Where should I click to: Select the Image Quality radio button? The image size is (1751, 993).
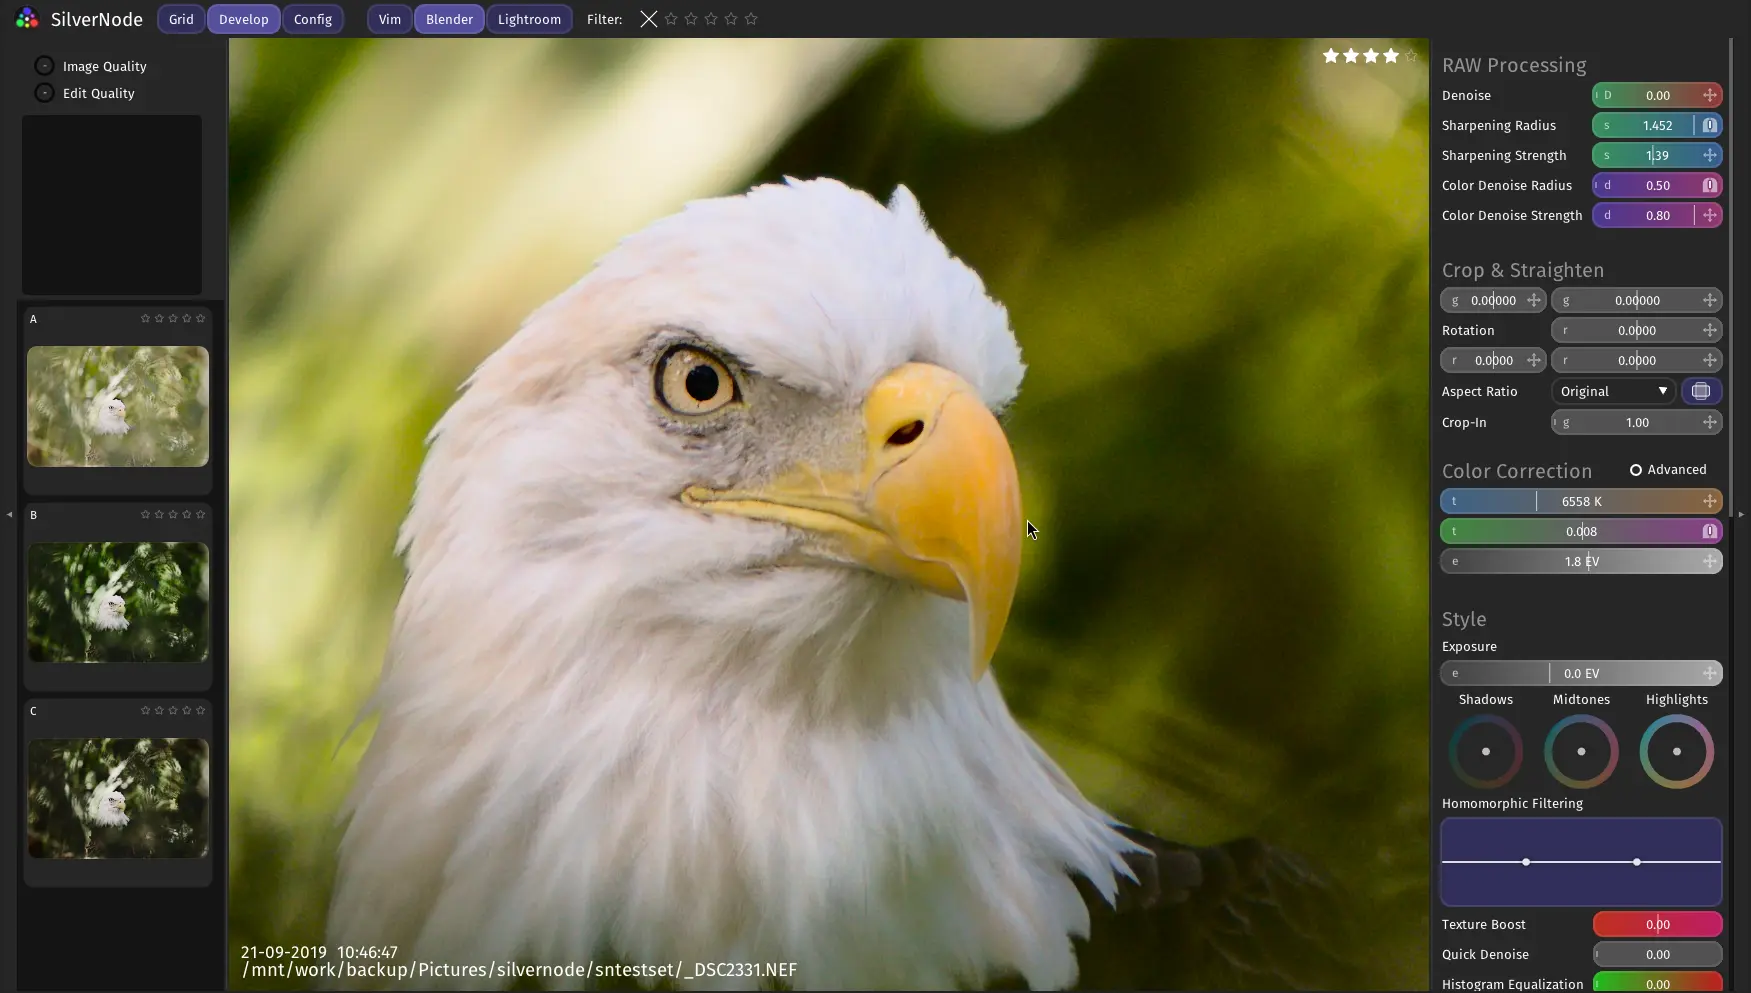44,65
